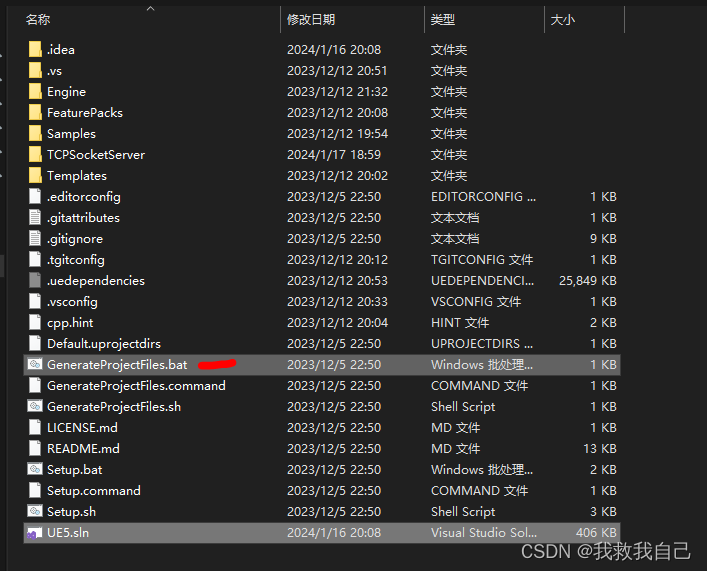The image size is (707, 571).
Task: Select the Templates folder name
Action: tap(77, 176)
